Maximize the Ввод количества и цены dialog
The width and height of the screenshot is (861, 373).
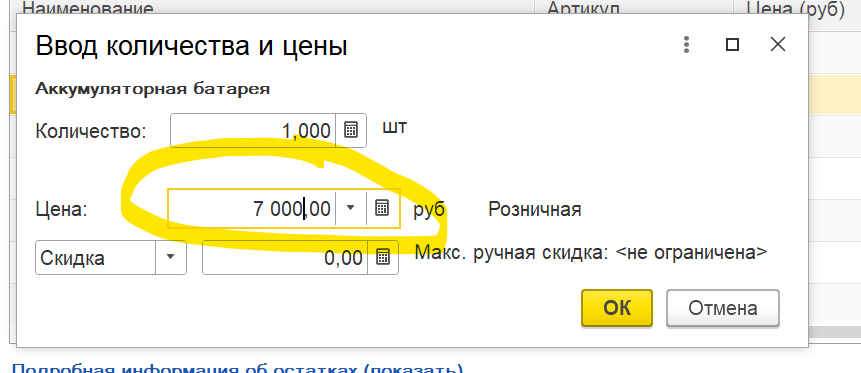coord(732,45)
